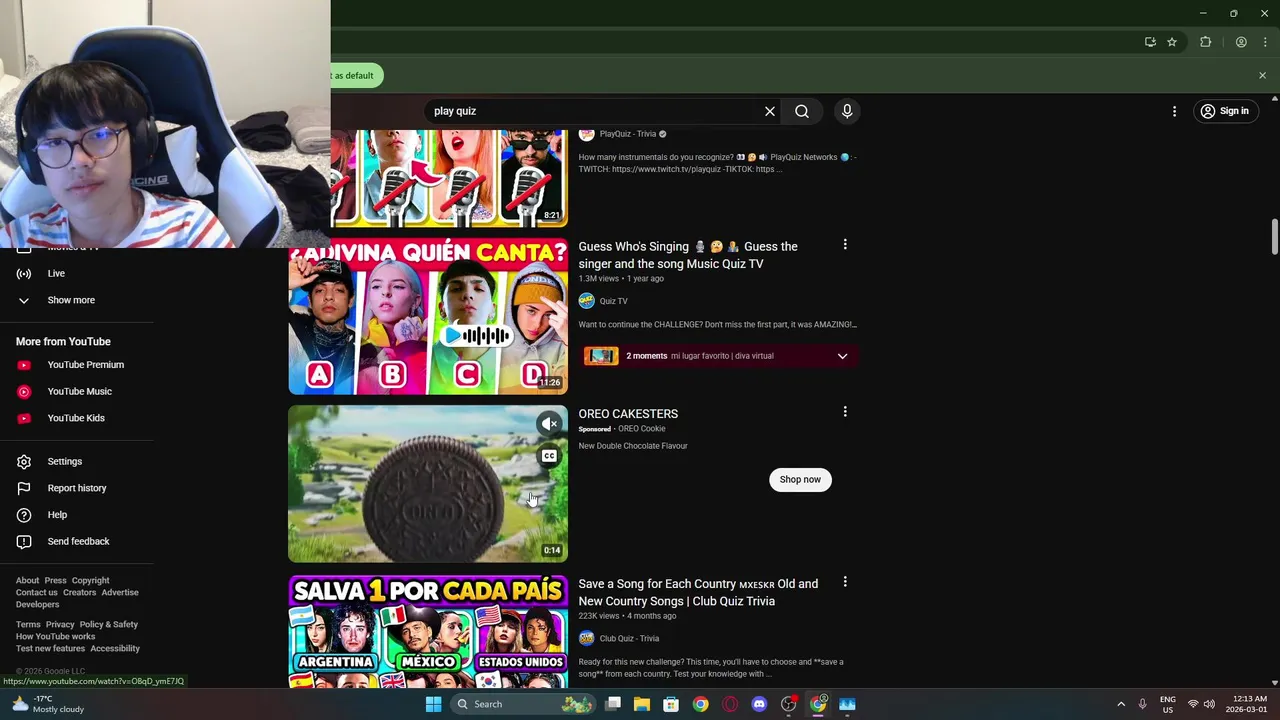Viewport: 1280px width, 720px height.
Task: Open the Guess Who's Singing video title
Action: tap(688, 255)
